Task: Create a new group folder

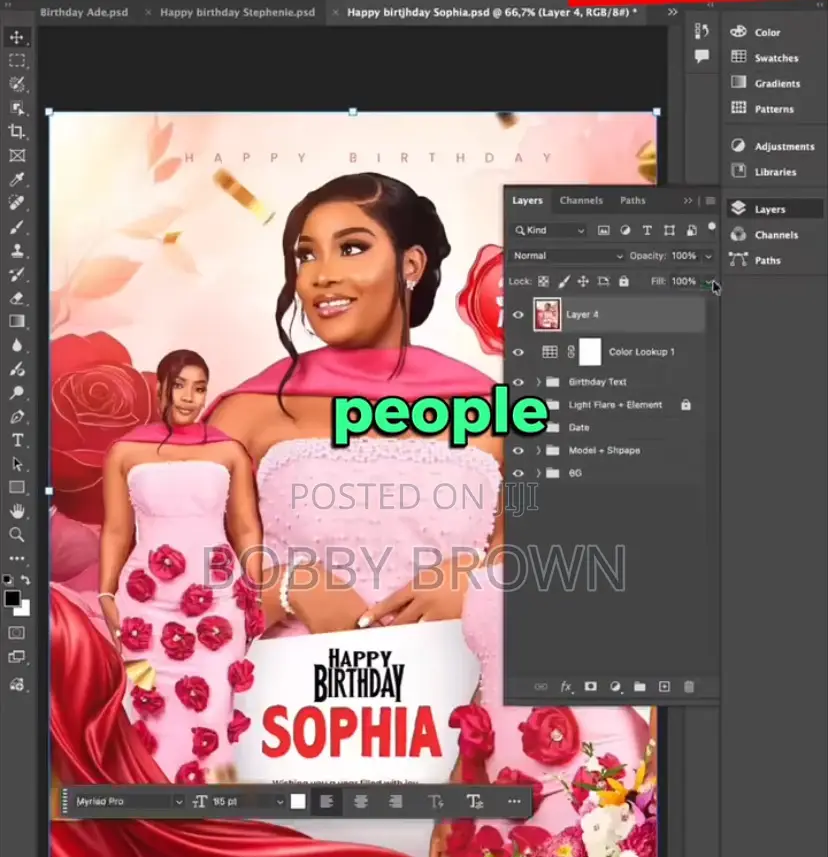Action: click(x=639, y=686)
